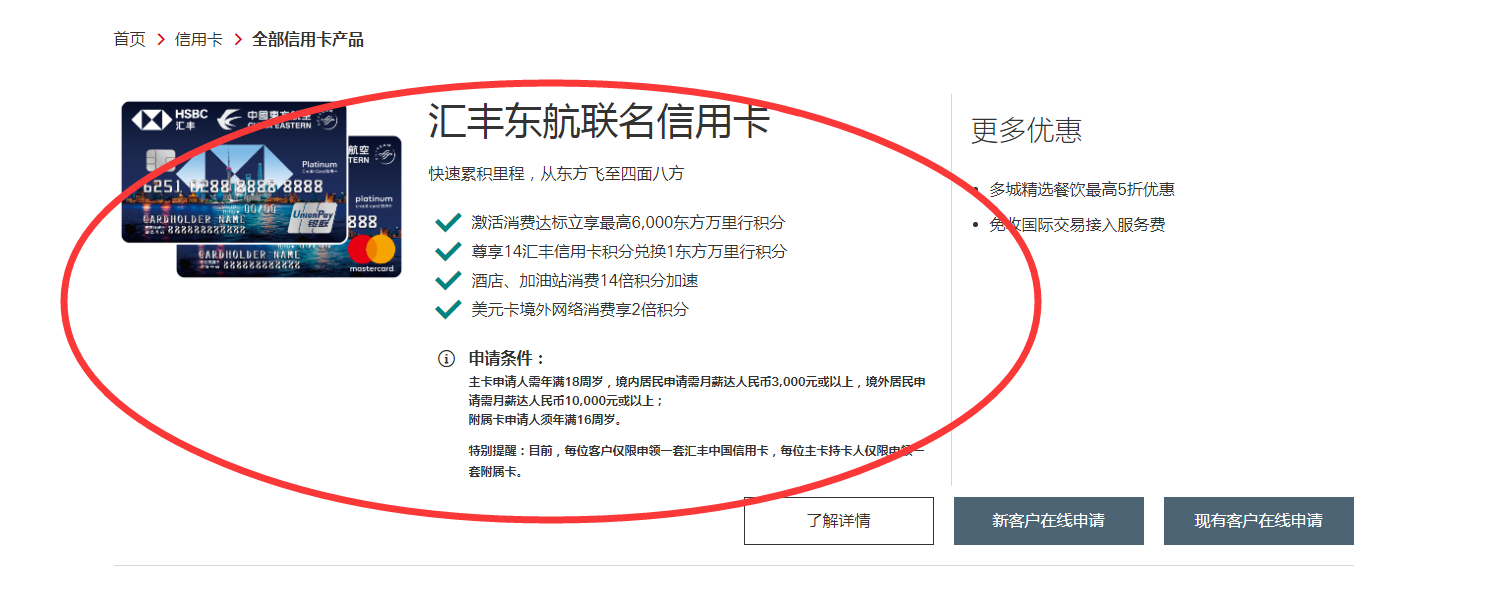The height and width of the screenshot is (603, 1506).
Task: Click the 现有客户在线申请 button
Action: 1258,521
